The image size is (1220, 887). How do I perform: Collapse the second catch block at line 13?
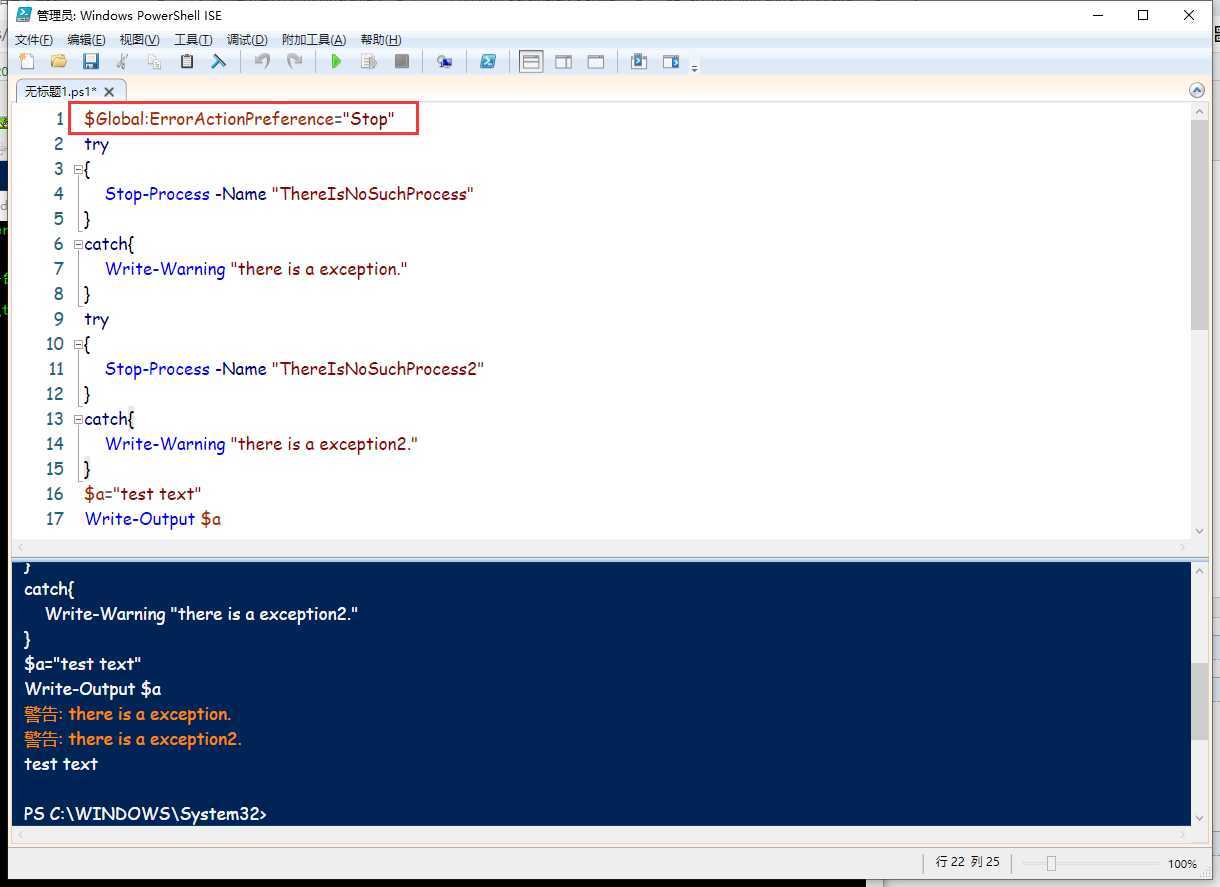[78, 419]
